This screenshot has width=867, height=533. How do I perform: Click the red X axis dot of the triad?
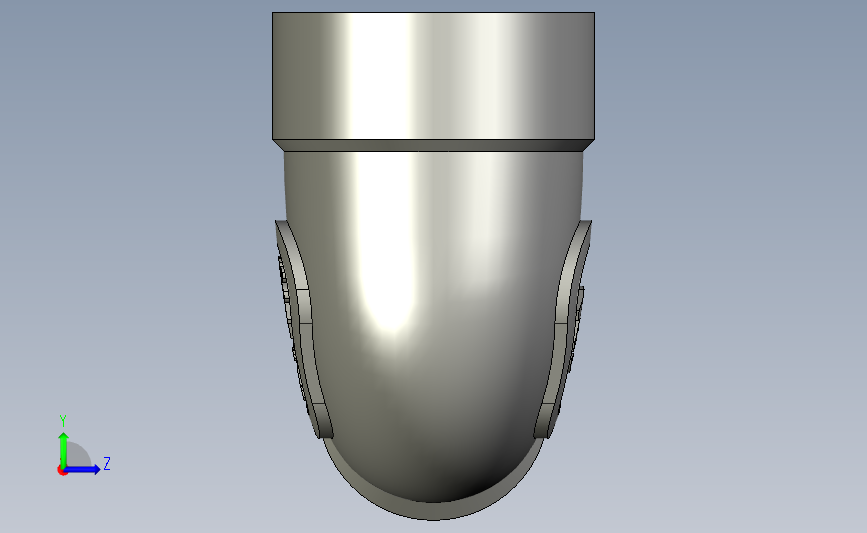(x=62, y=471)
